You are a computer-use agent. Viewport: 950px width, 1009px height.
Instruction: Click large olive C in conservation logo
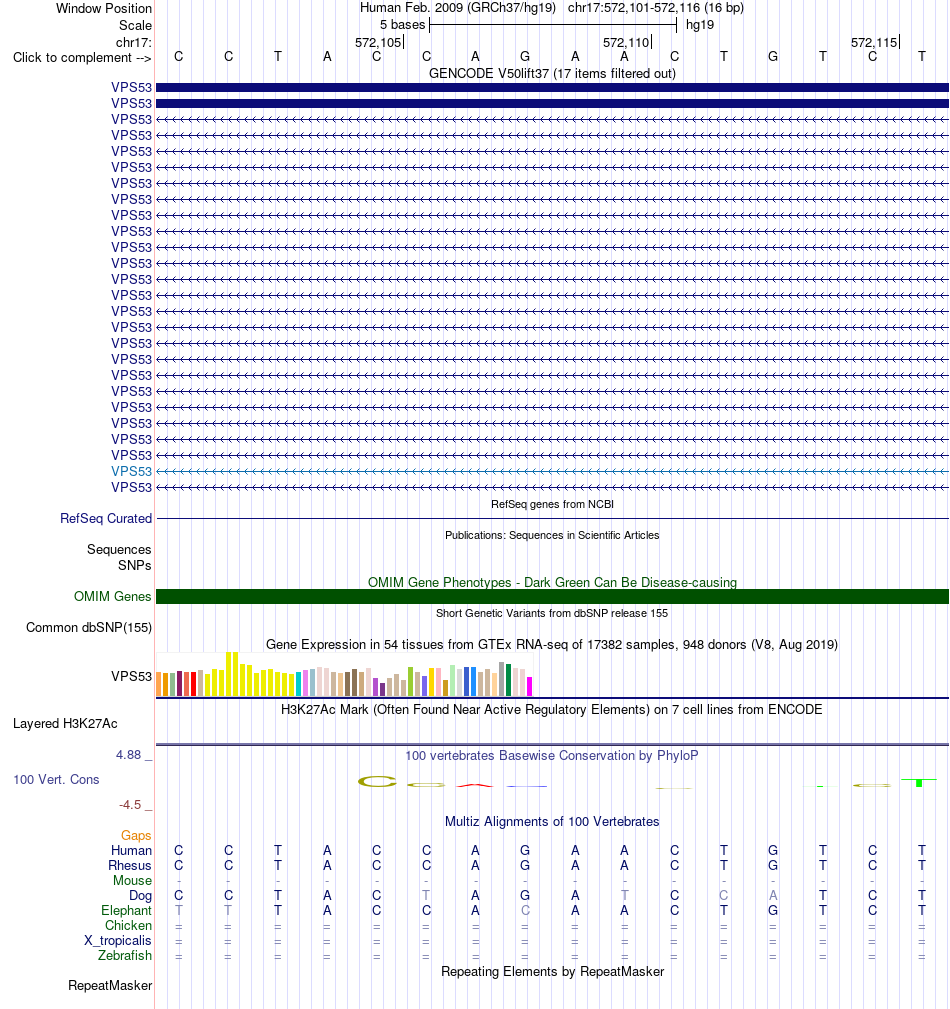click(x=377, y=782)
